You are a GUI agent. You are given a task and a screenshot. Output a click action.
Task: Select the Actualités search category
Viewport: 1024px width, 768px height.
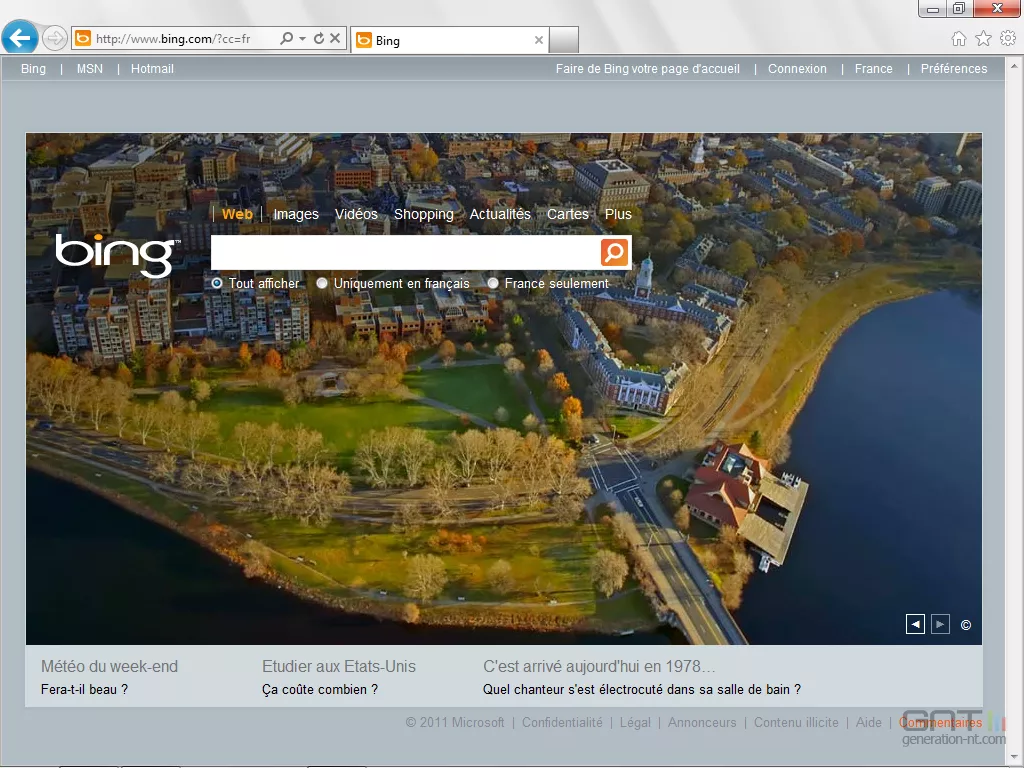tap(500, 214)
